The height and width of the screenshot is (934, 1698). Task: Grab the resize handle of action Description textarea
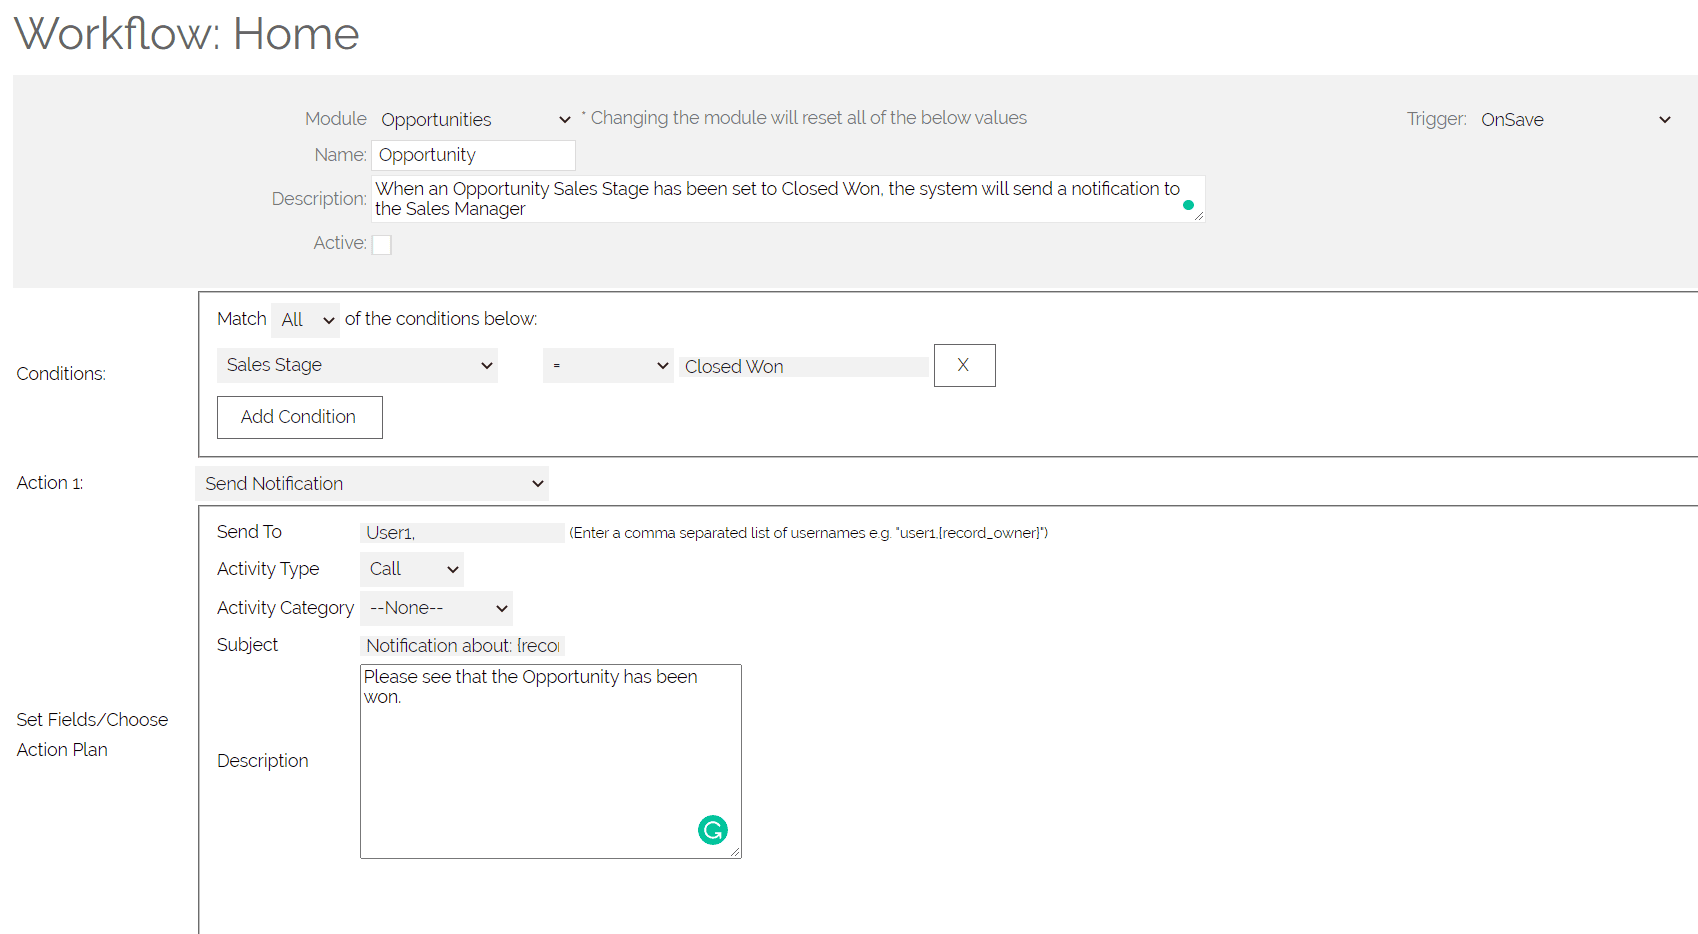(736, 853)
